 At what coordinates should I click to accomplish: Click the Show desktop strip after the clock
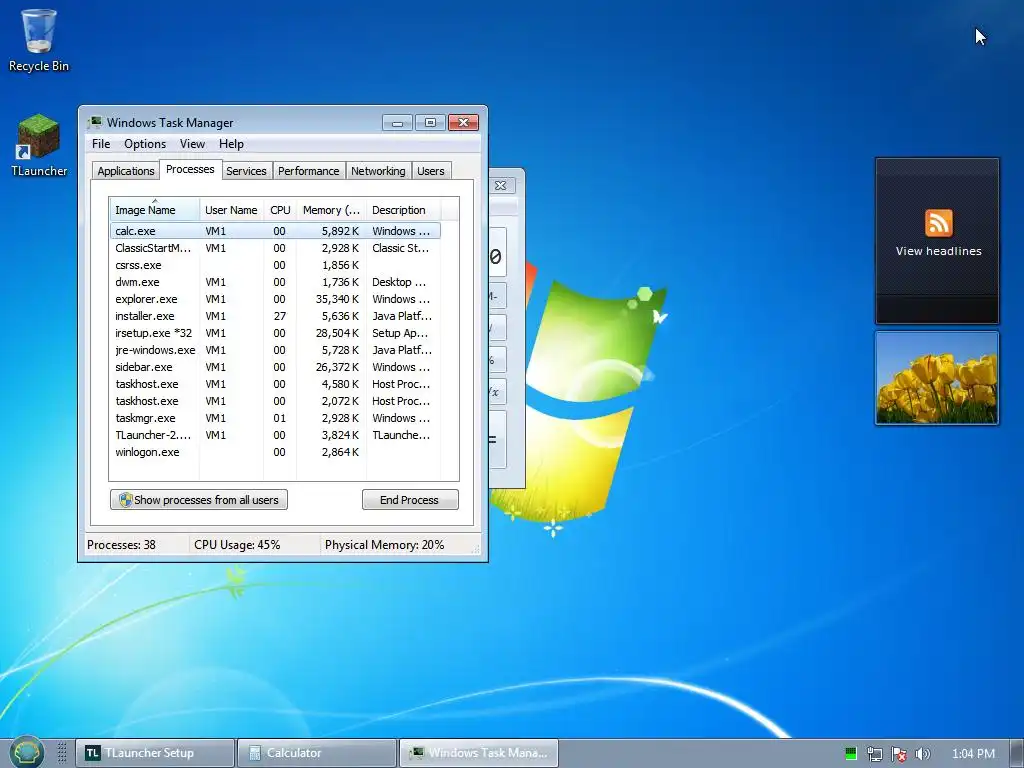1016,753
